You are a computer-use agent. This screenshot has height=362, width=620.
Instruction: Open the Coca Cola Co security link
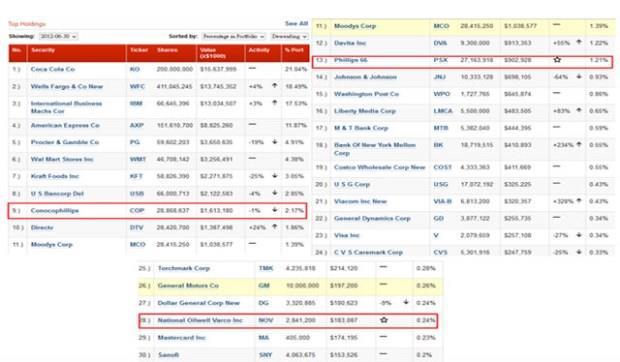click(x=53, y=69)
